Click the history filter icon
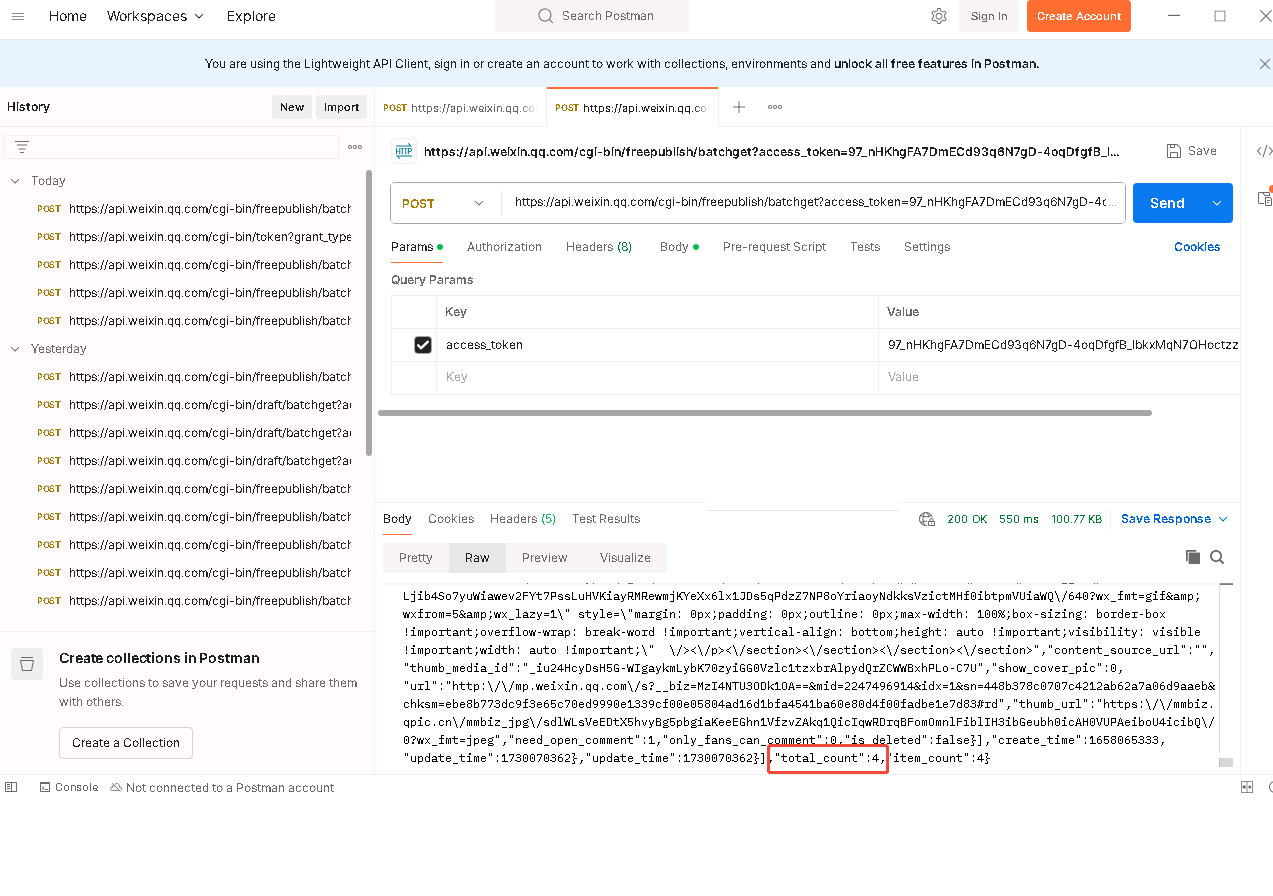Viewport: 1273px width, 896px height. tap(22, 147)
